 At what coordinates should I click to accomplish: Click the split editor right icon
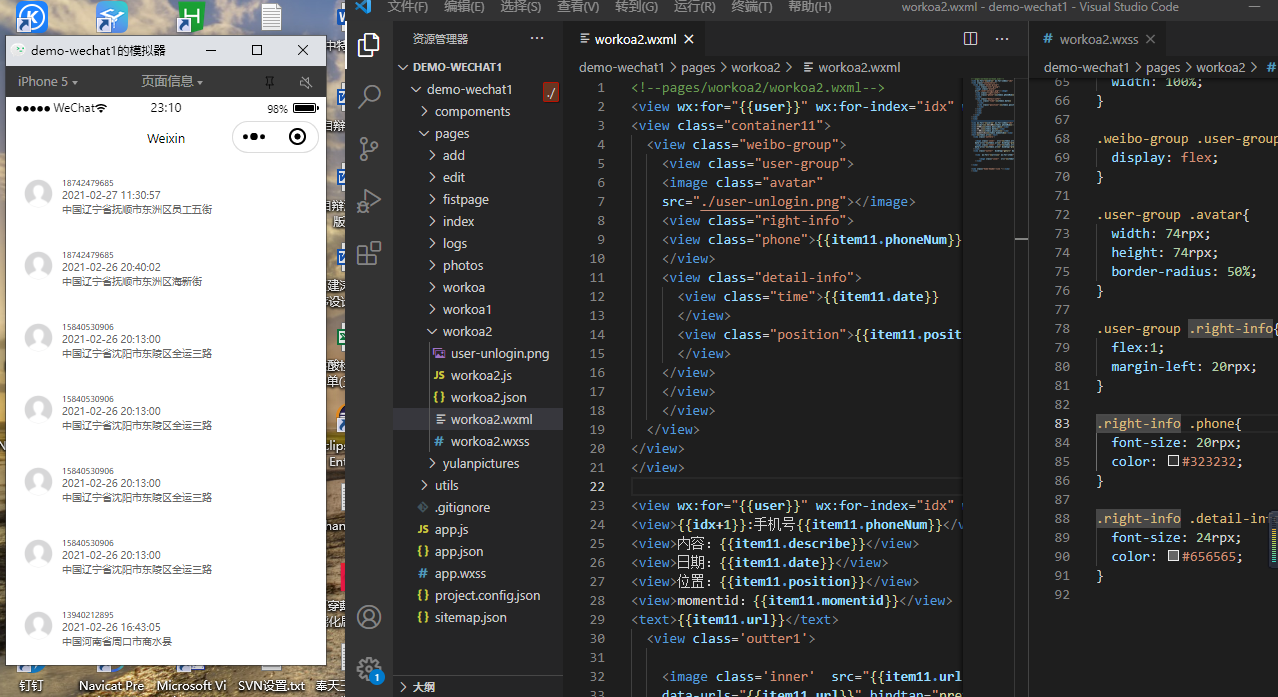pos(970,39)
